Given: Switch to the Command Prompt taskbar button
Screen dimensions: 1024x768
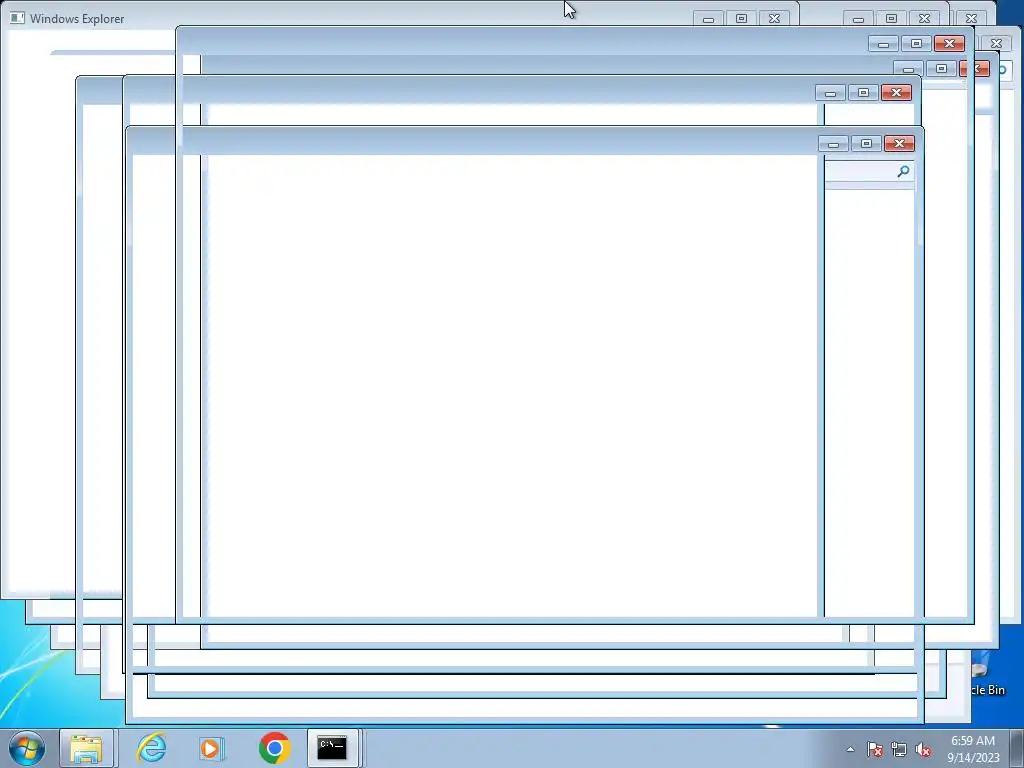Looking at the screenshot, I should click(x=332, y=748).
